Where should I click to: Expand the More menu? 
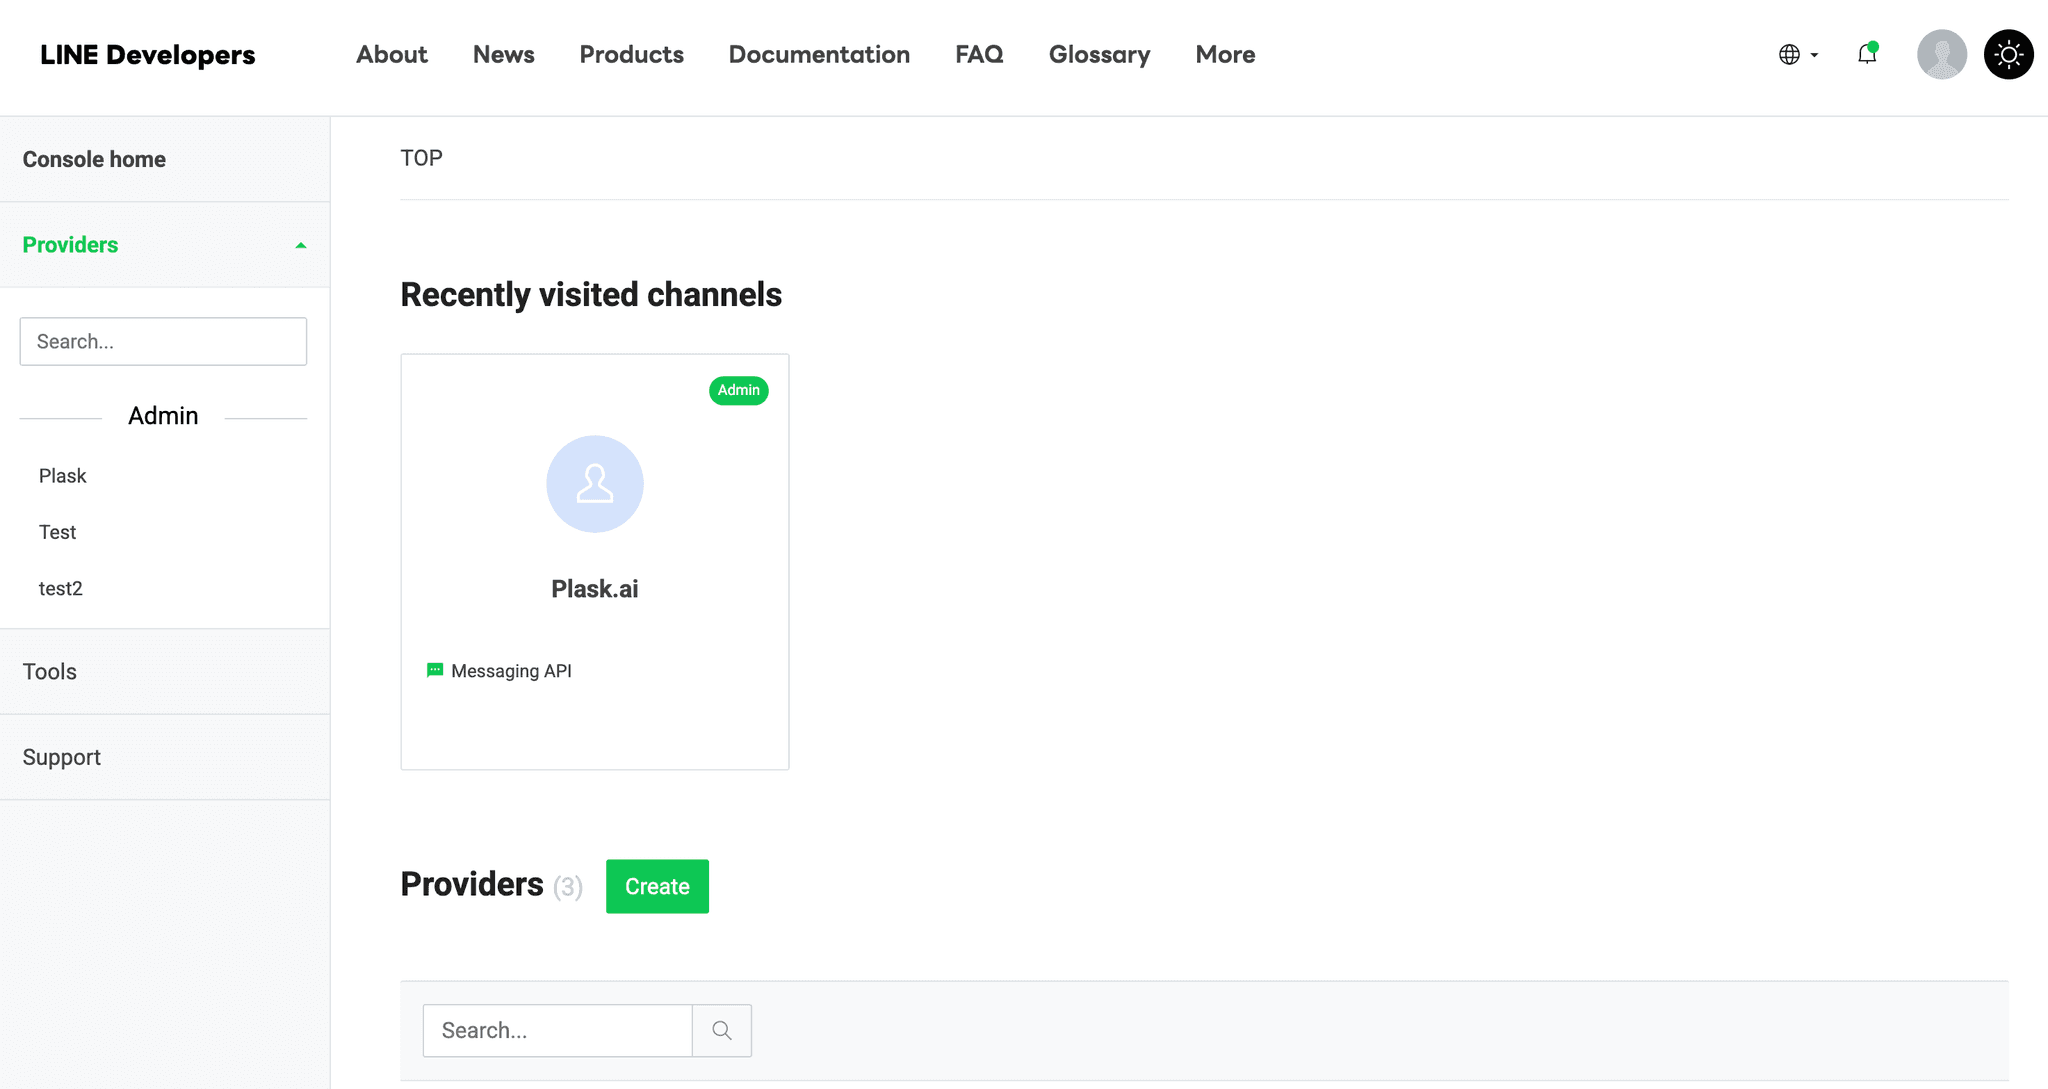(x=1225, y=55)
